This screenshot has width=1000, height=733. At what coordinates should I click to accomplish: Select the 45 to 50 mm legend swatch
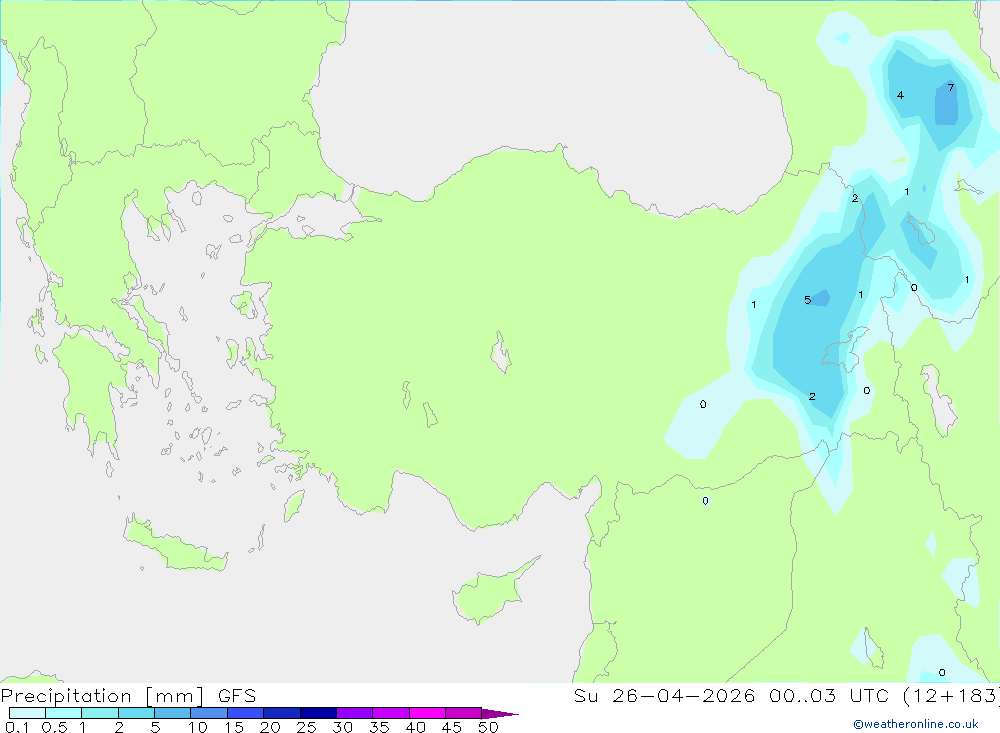[x=463, y=713]
